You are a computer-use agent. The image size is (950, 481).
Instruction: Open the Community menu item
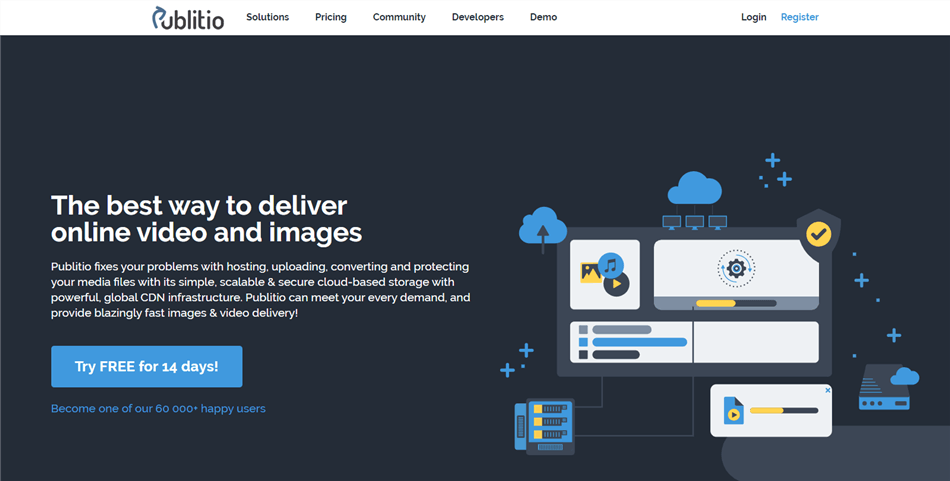click(399, 17)
